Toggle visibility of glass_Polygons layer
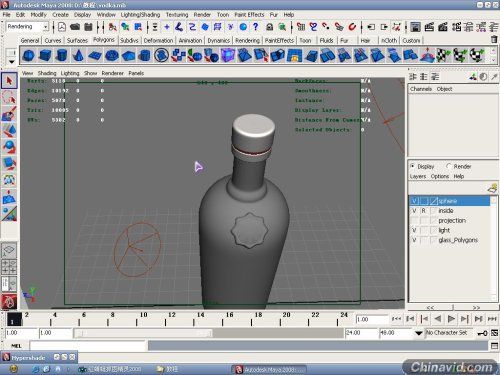The width and height of the screenshot is (500, 375). tap(414, 240)
